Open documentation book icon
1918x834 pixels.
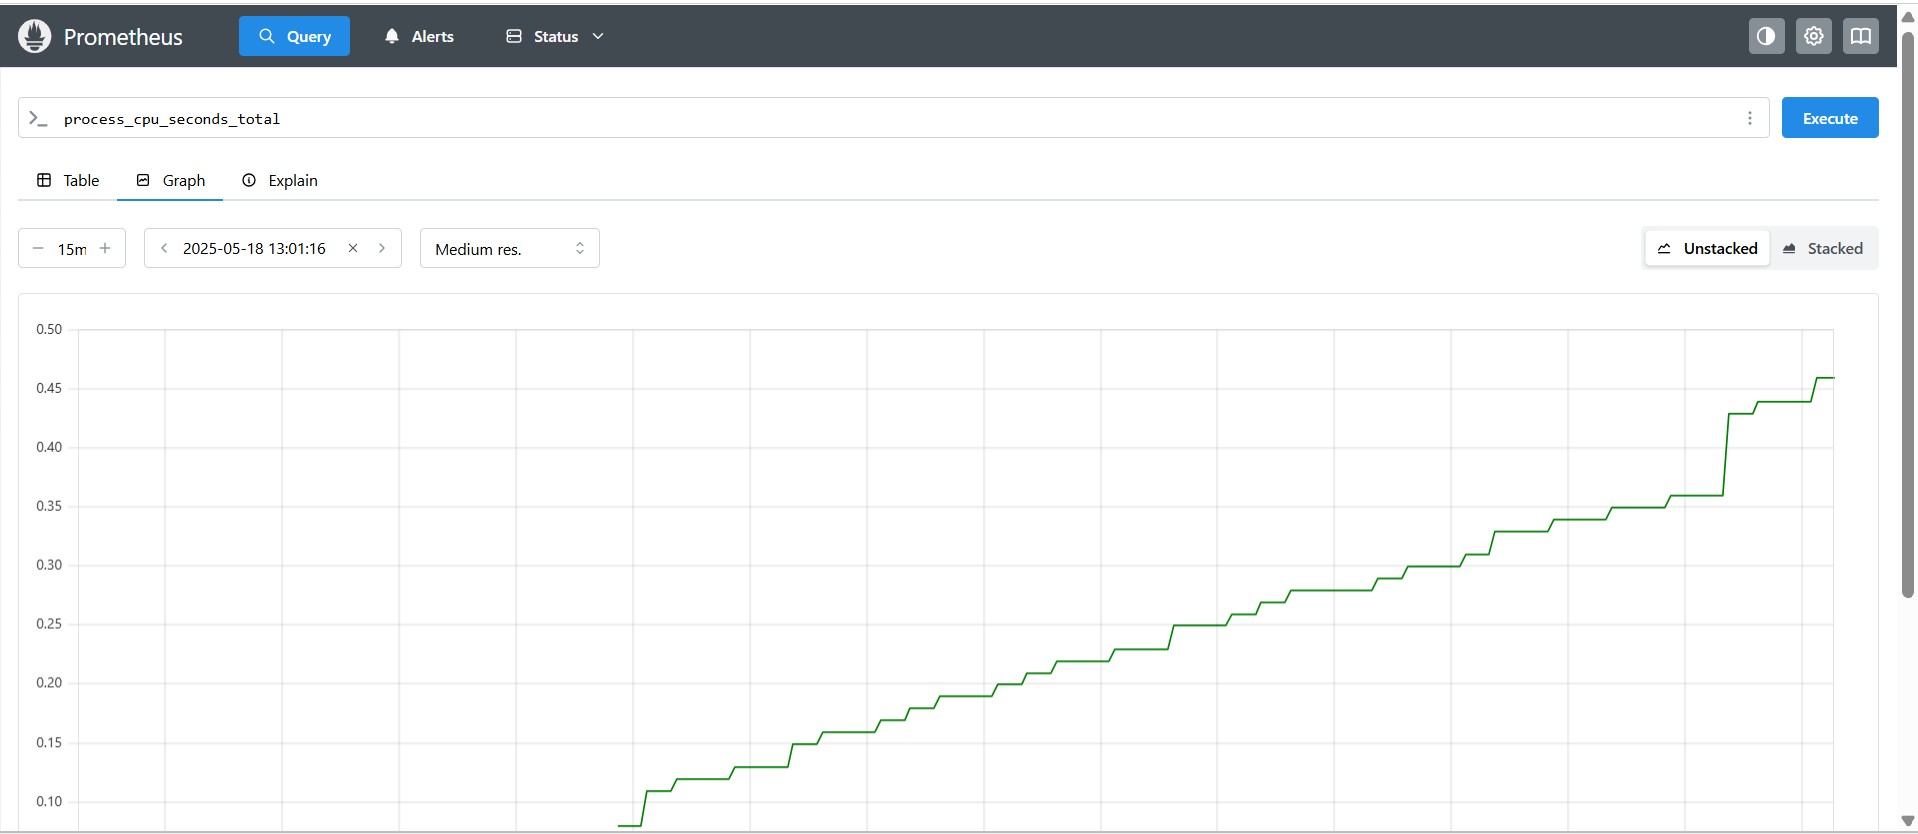click(x=1860, y=36)
